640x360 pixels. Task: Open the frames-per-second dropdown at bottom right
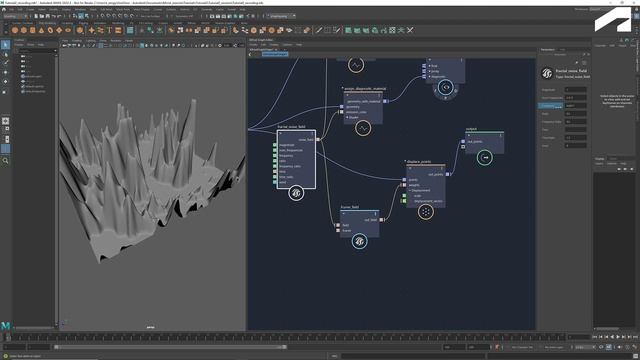585,347
